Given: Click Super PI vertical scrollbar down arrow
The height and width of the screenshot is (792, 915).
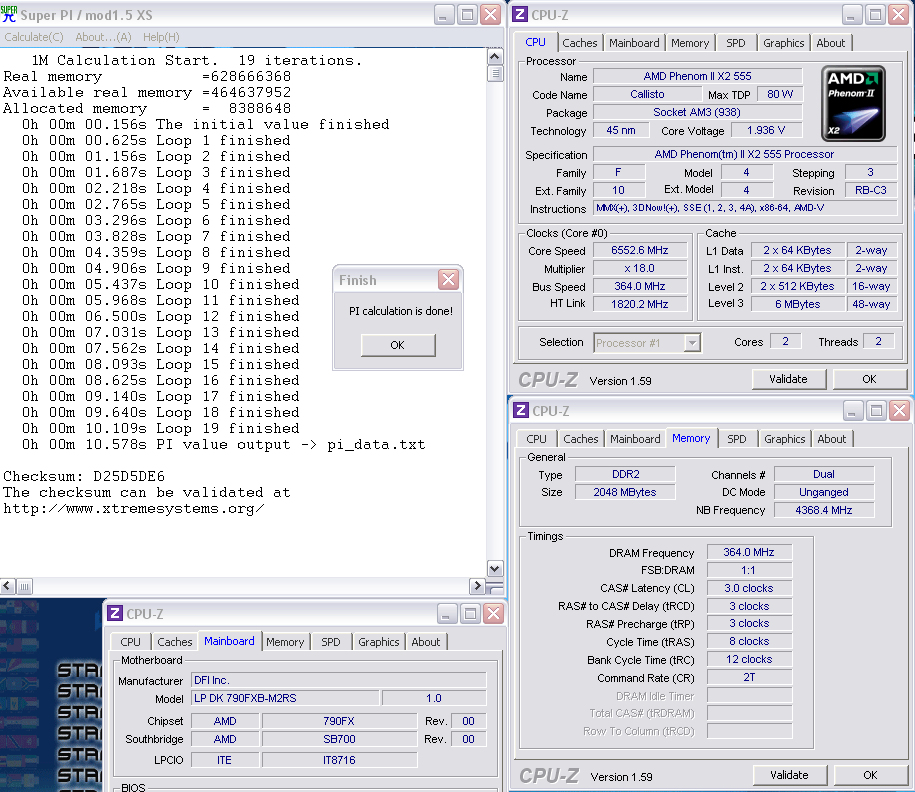Looking at the screenshot, I should pyautogui.click(x=494, y=568).
